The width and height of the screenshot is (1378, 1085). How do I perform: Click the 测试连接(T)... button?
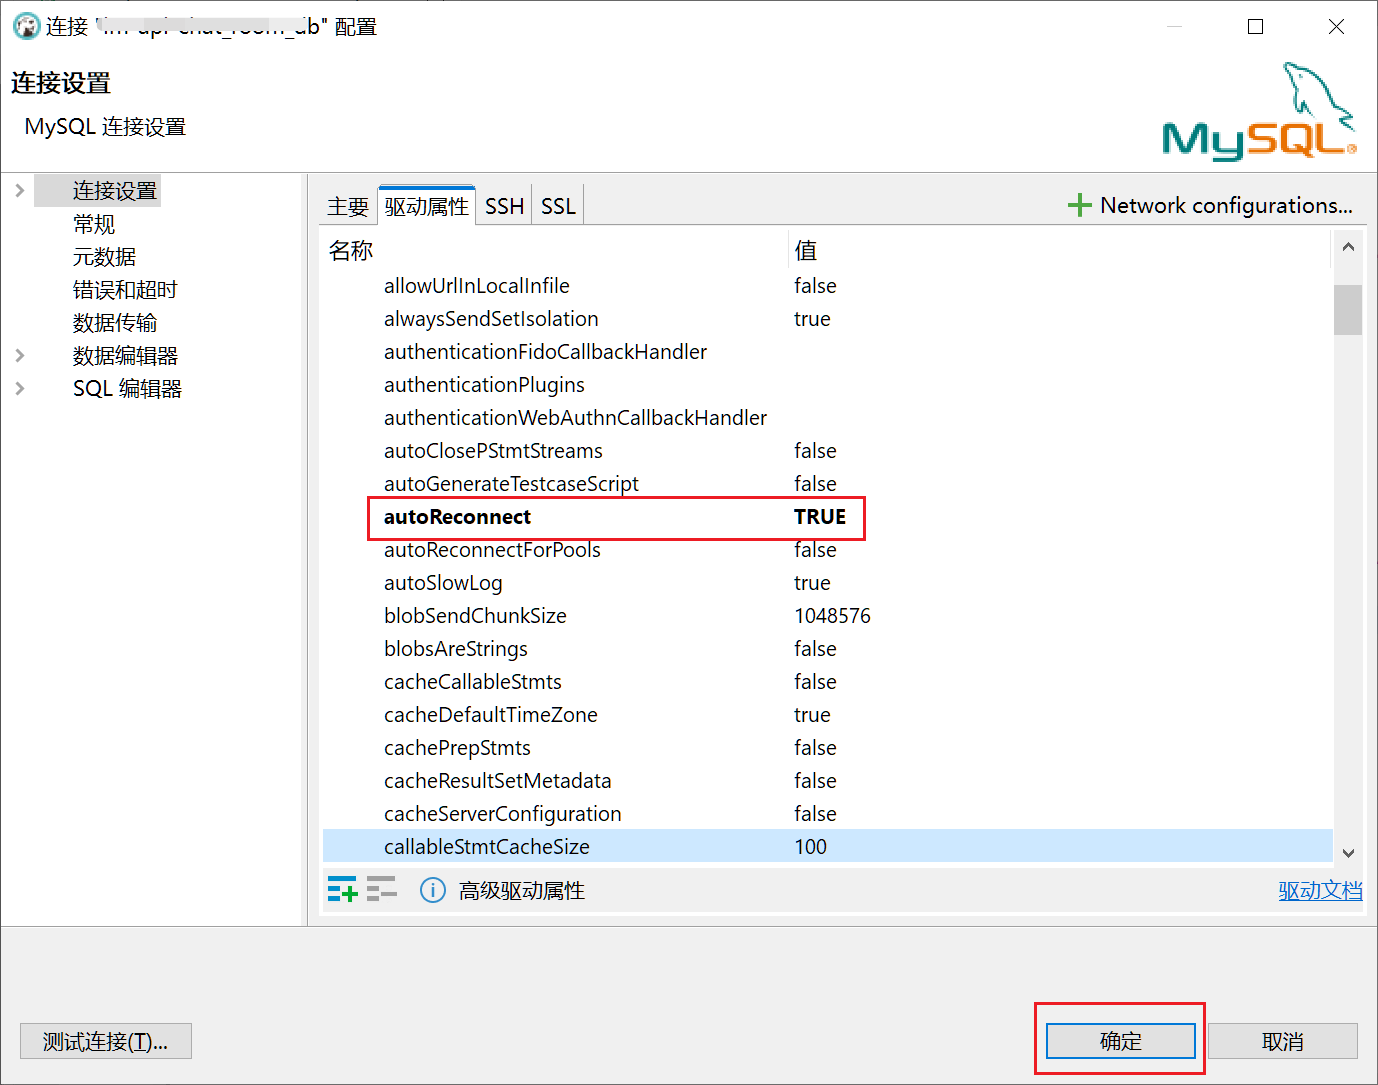[x=105, y=1041]
